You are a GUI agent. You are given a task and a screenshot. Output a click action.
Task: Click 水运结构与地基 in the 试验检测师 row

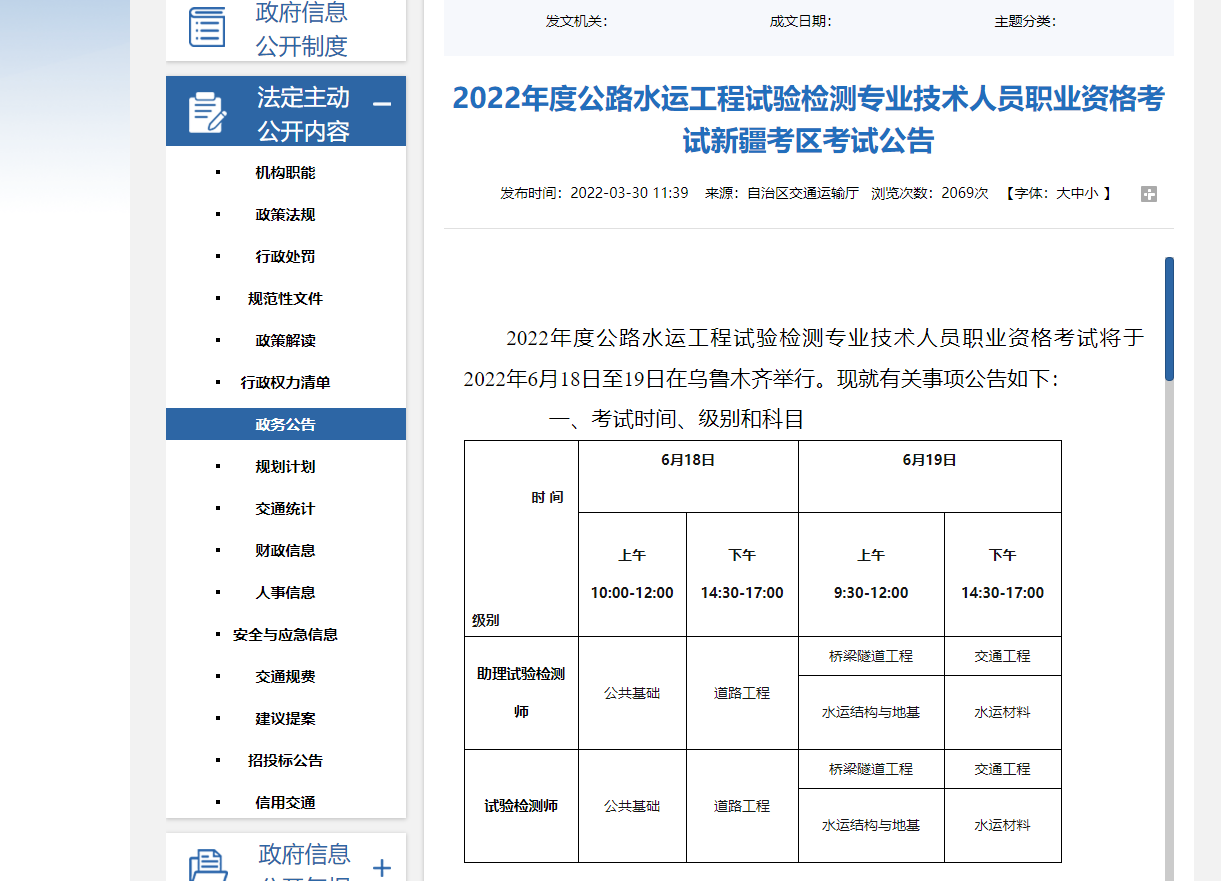tap(871, 825)
